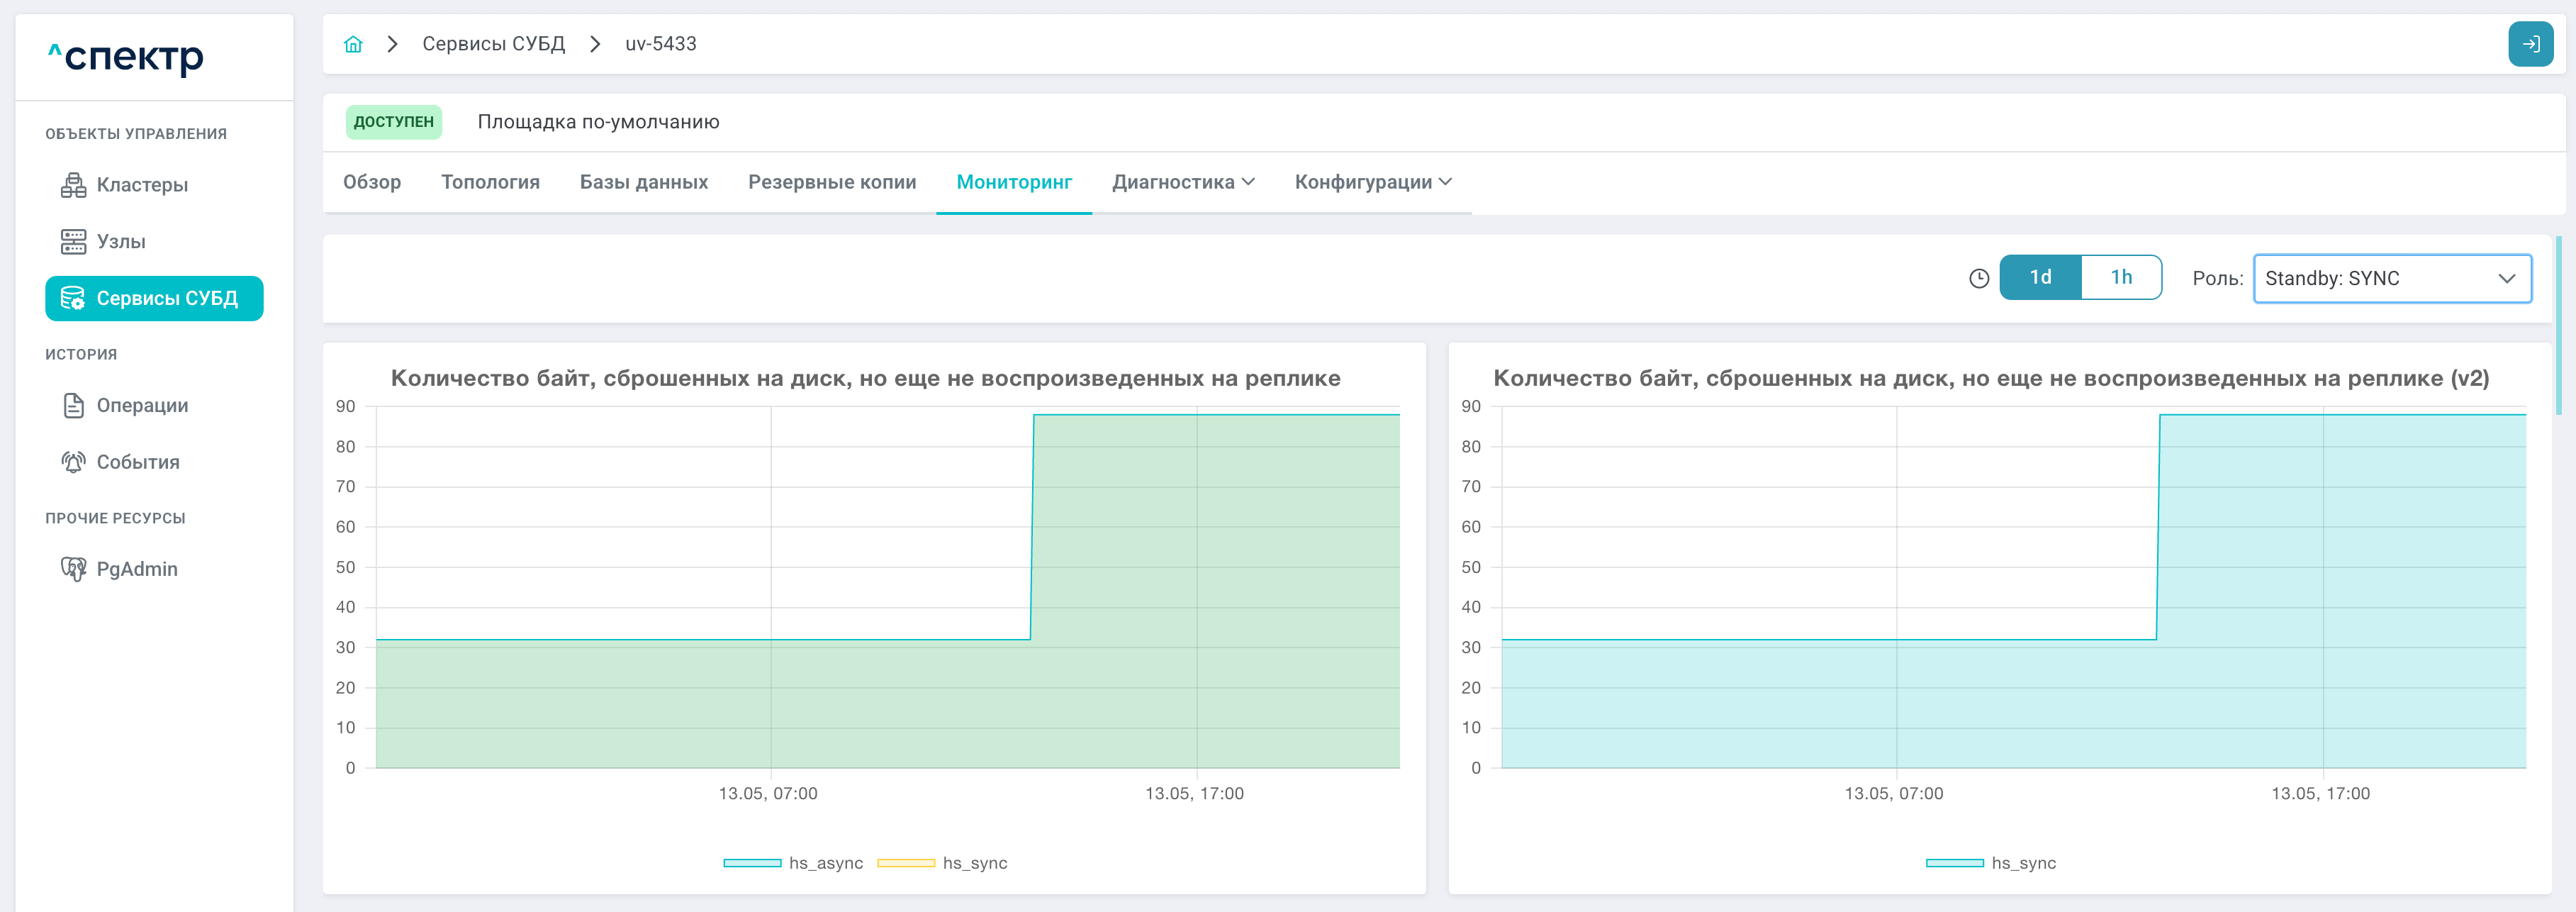Open События history page
The width and height of the screenshot is (2576, 912).
(x=154, y=462)
